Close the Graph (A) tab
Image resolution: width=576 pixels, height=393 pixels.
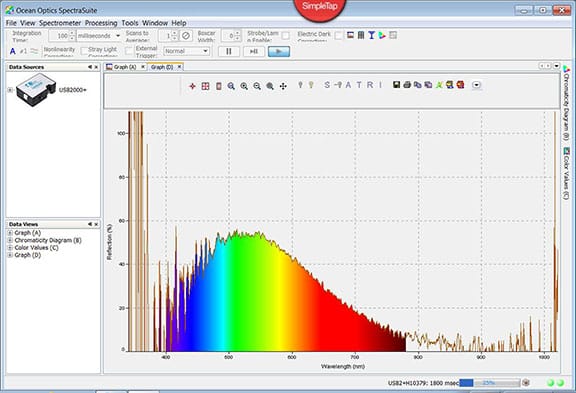[x=143, y=67]
